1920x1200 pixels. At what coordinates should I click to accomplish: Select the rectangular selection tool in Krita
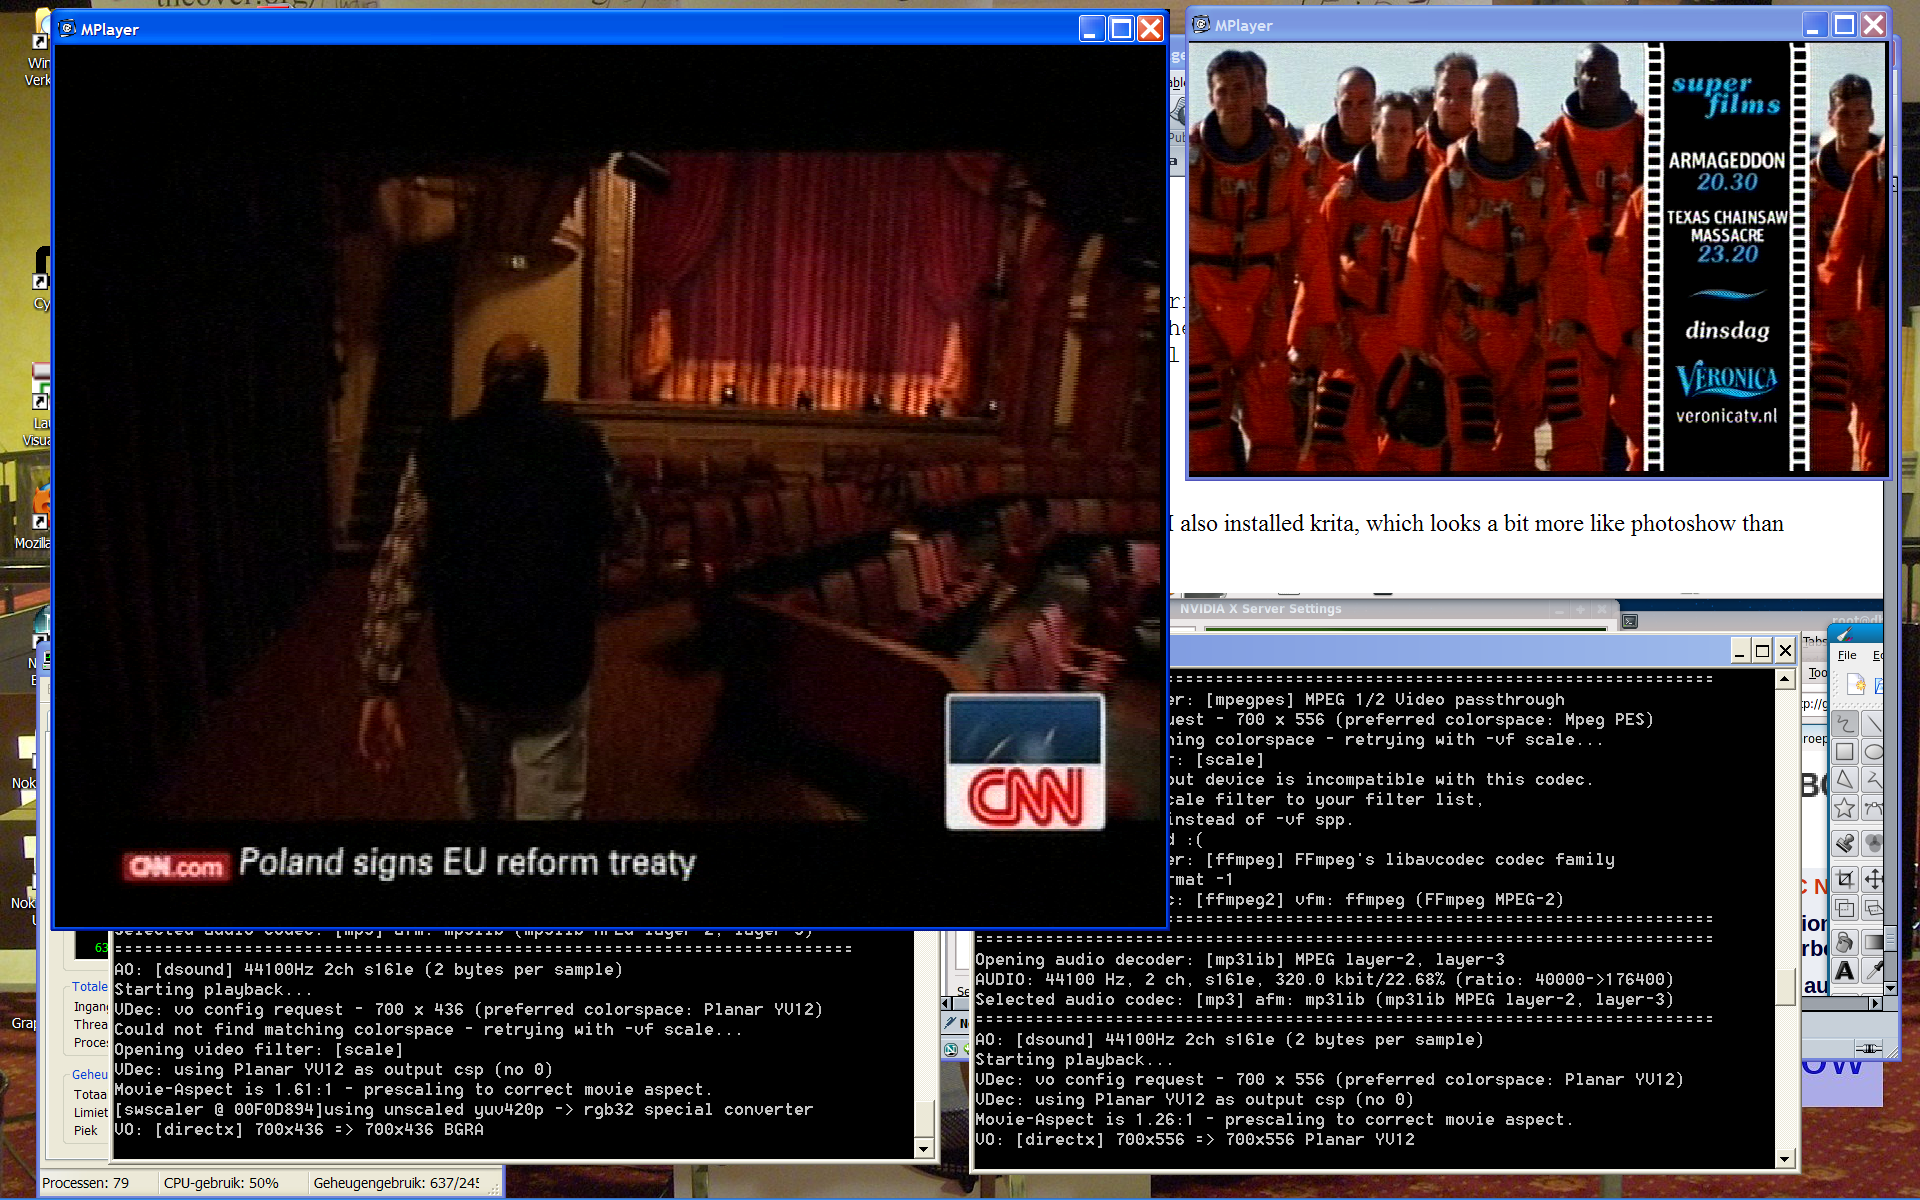pyautogui.click(x=1845, y=907)
